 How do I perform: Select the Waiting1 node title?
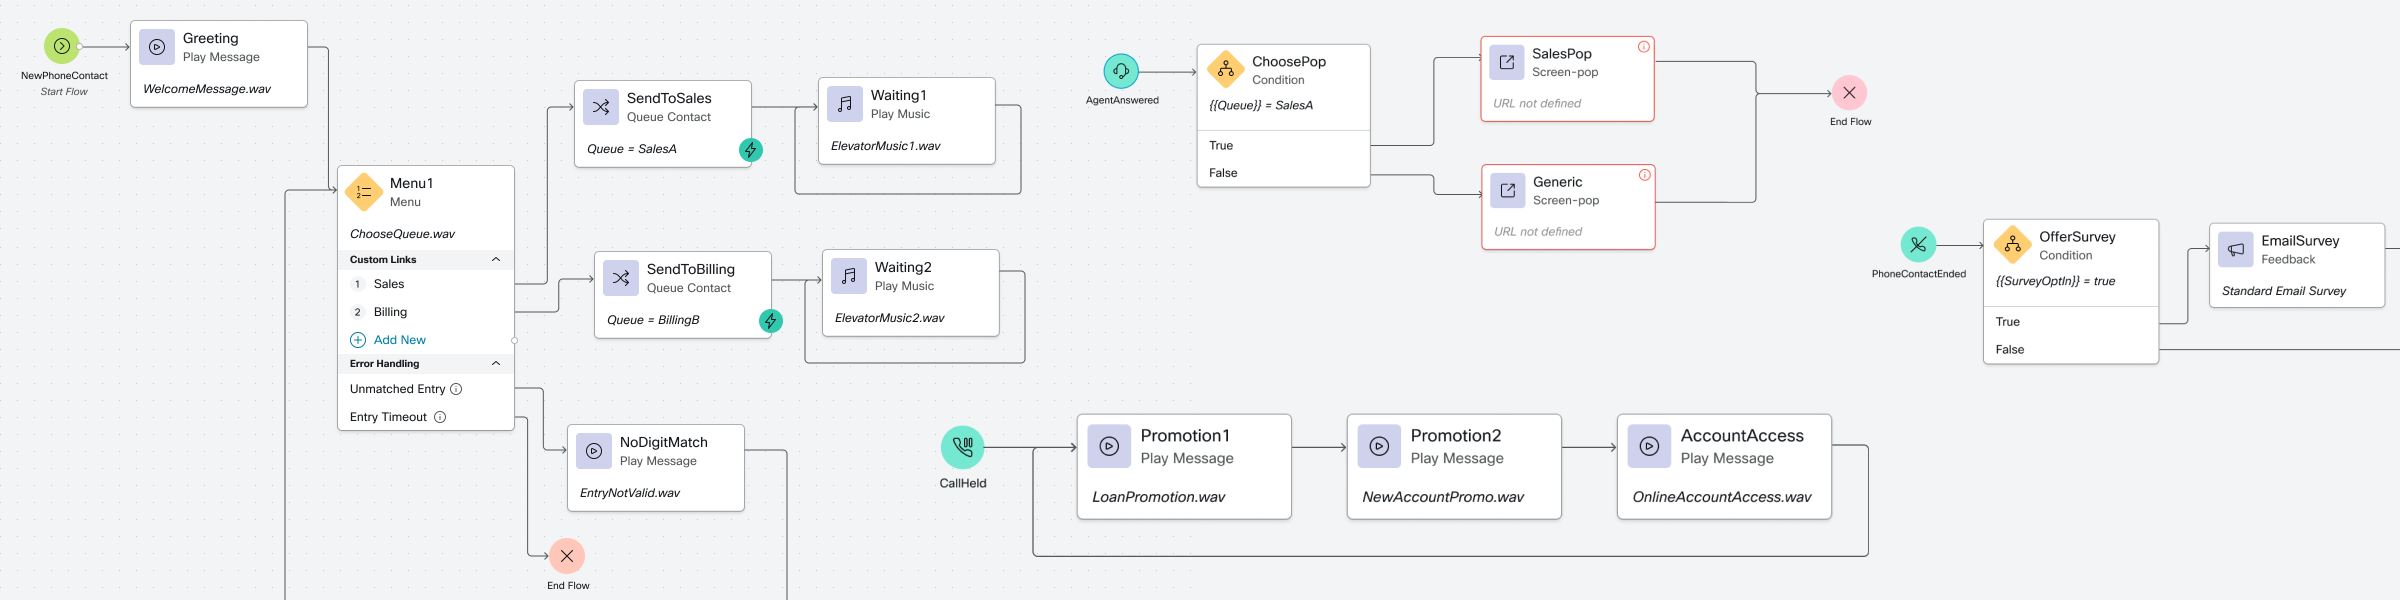coord(899,95)
